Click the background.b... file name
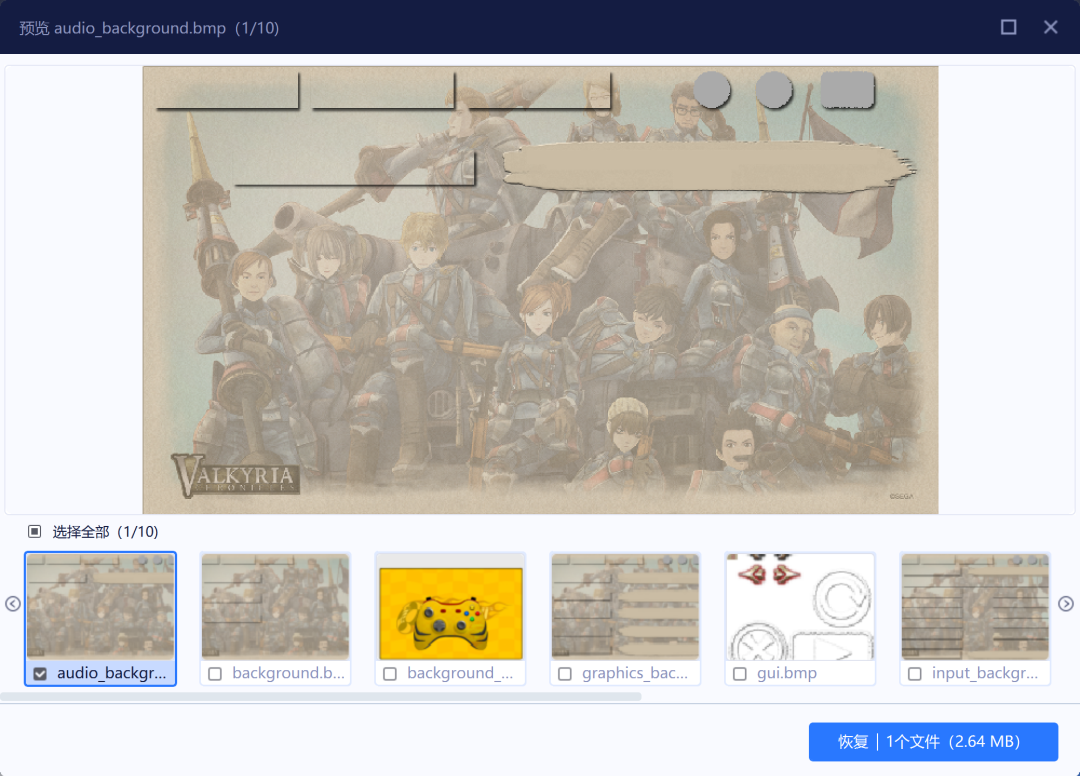The height and width of the screenshot is (776, 1080). click(288, 673)
